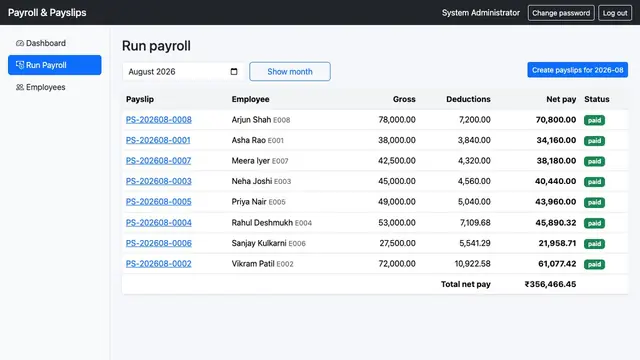The image size is (640, 360).
Task: Click the Run Payroll cash icon
Action: point(20,65)
